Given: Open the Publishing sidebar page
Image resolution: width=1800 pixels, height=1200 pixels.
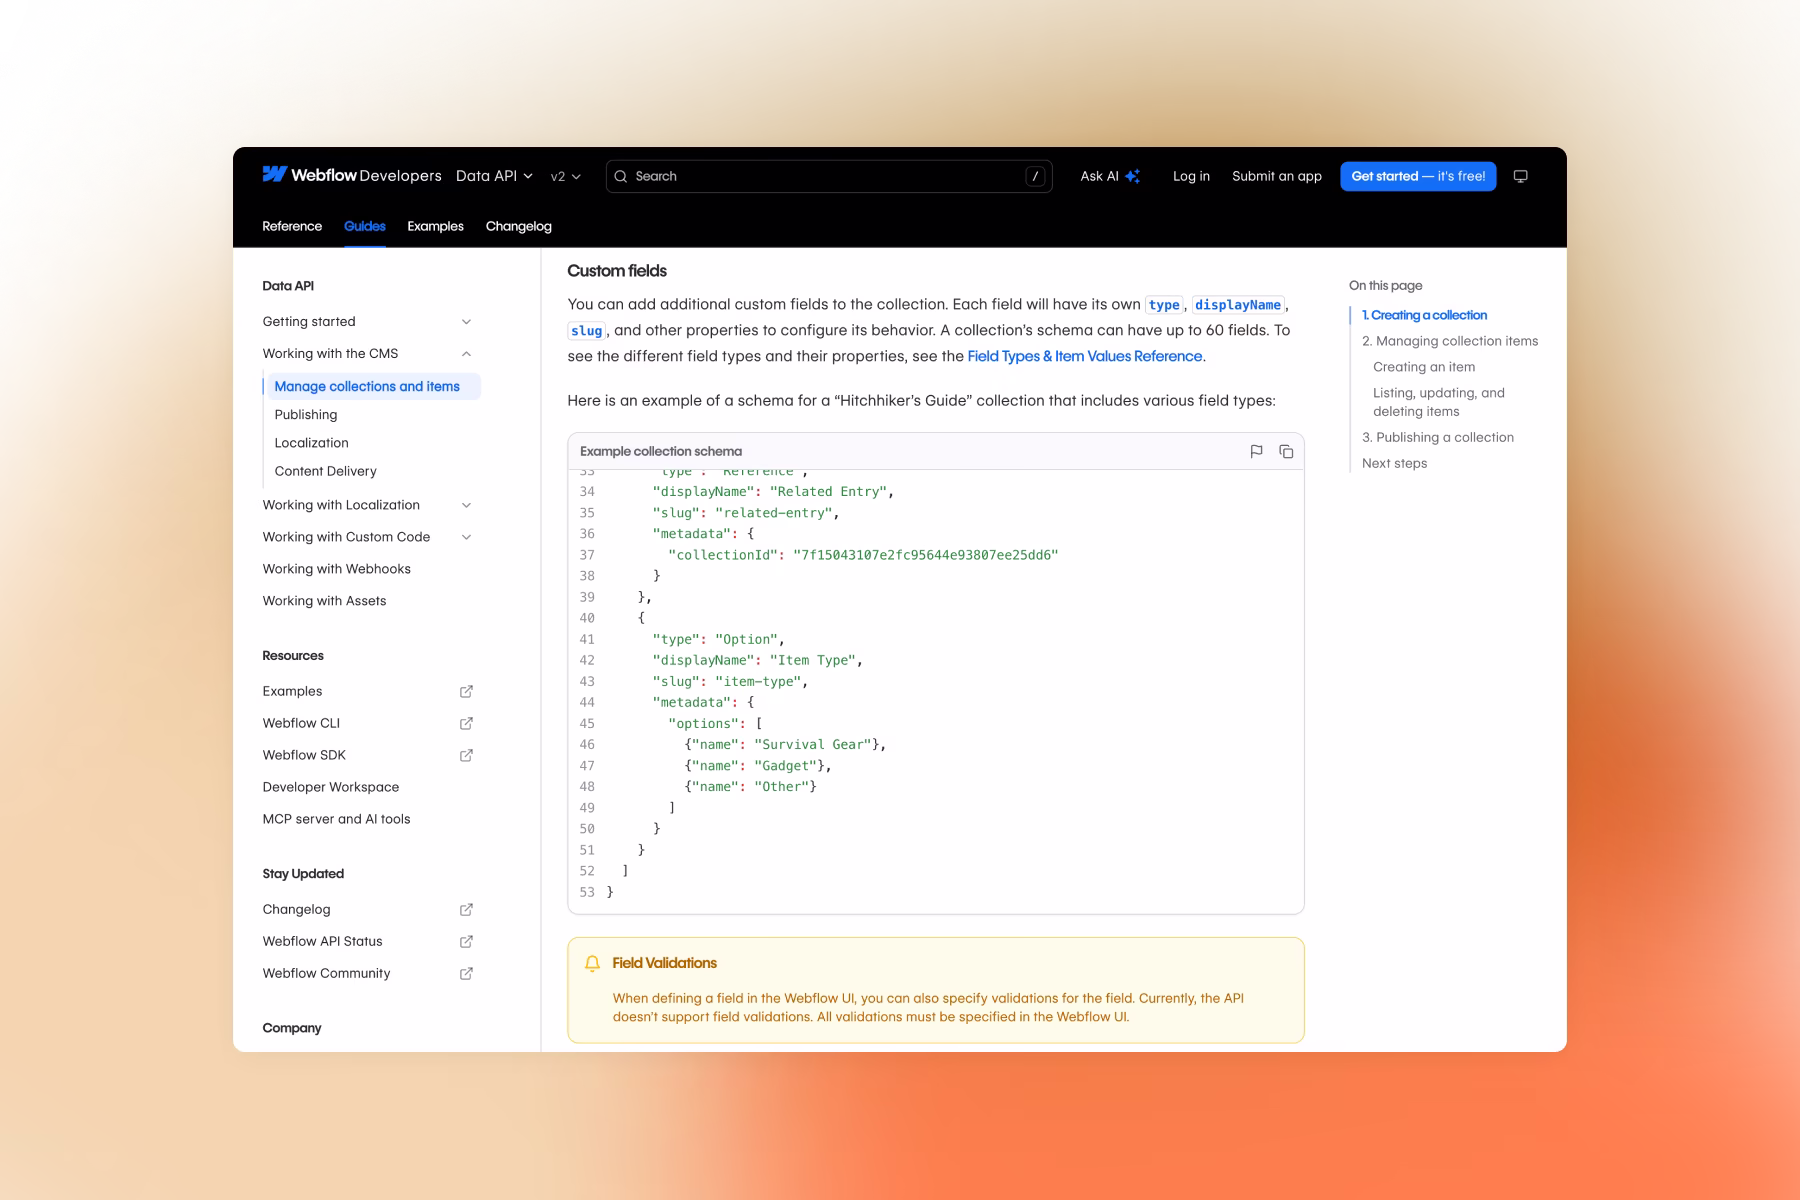Looking at the screenshot, I should coord(306,414).
